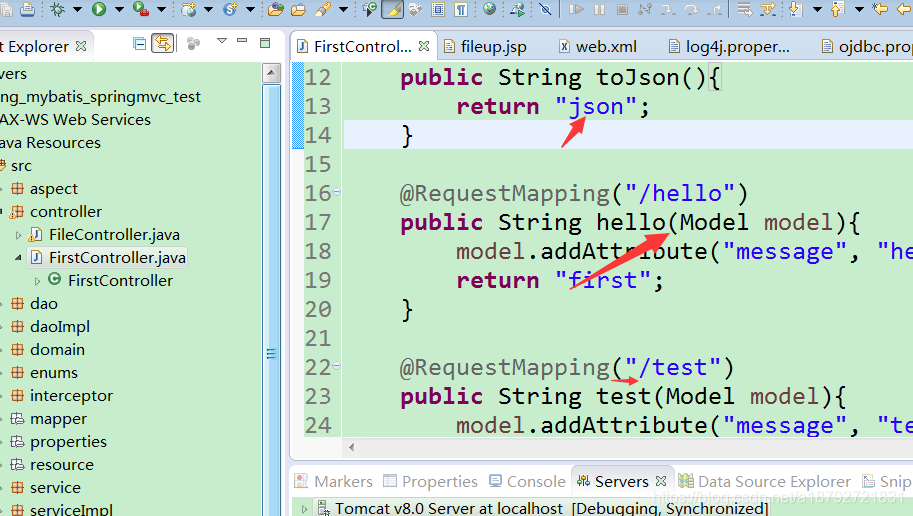Open the New Web Project dropdown arrow
Screen dimensions: 913x516
point(208,9)
